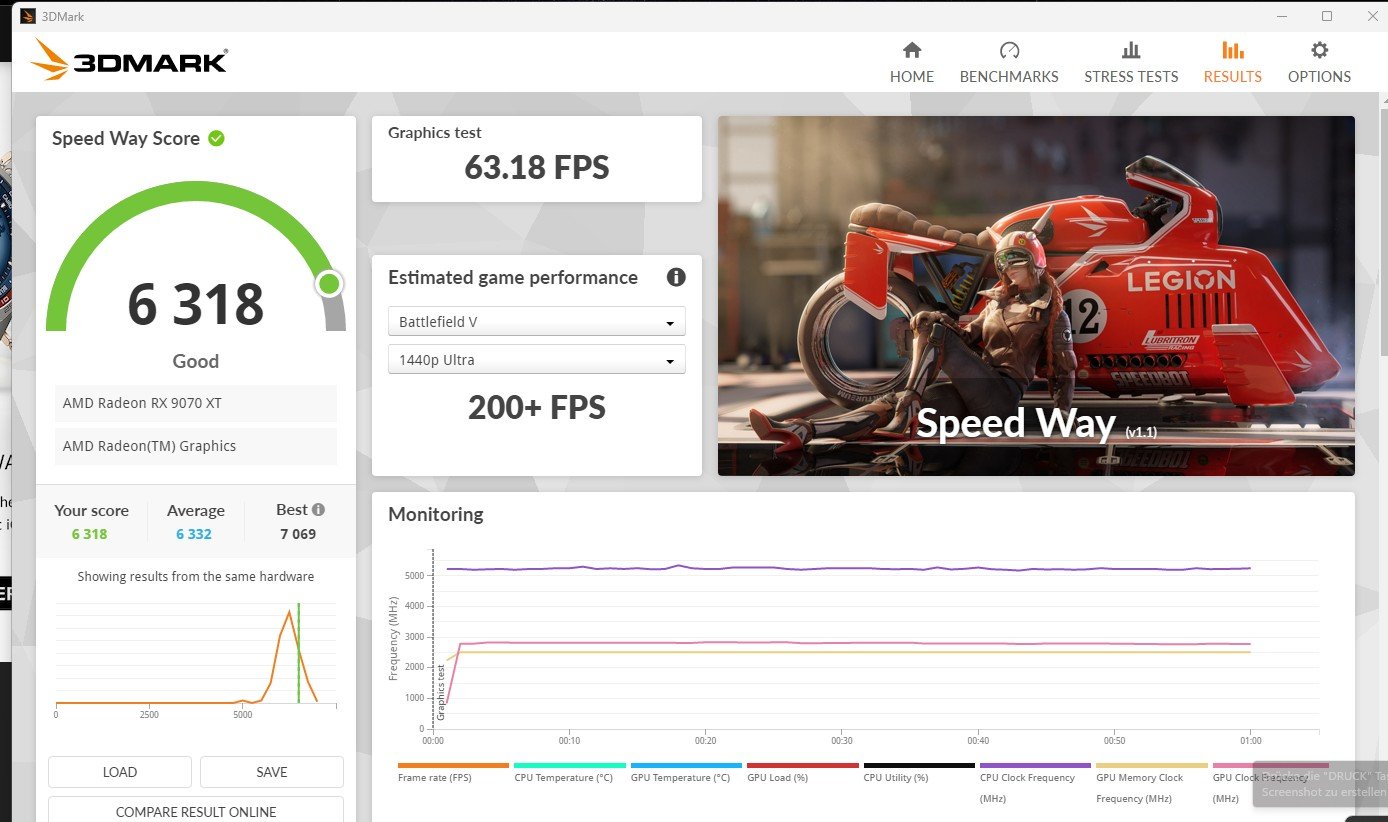Select the RESULTS tab
Screen dimensions: 1388x822
pyautogui.click(x=1232, y=63)
